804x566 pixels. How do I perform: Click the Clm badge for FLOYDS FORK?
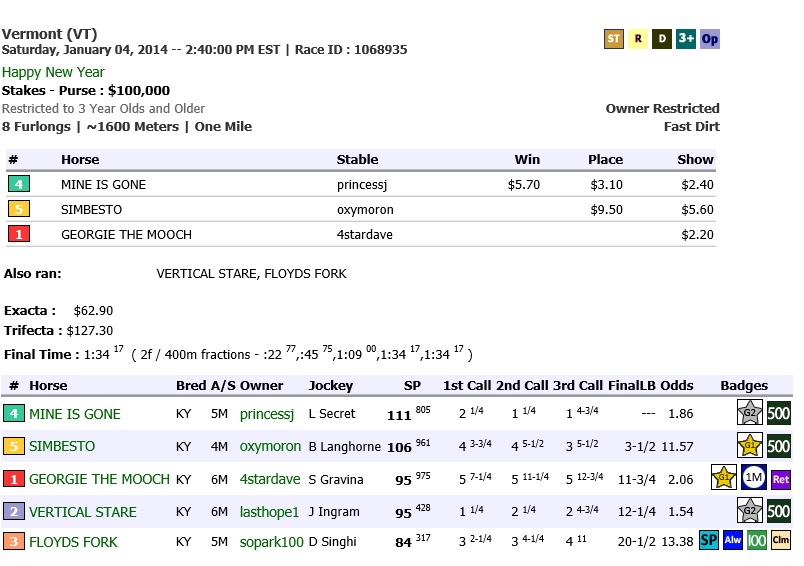tap(781, 541)
